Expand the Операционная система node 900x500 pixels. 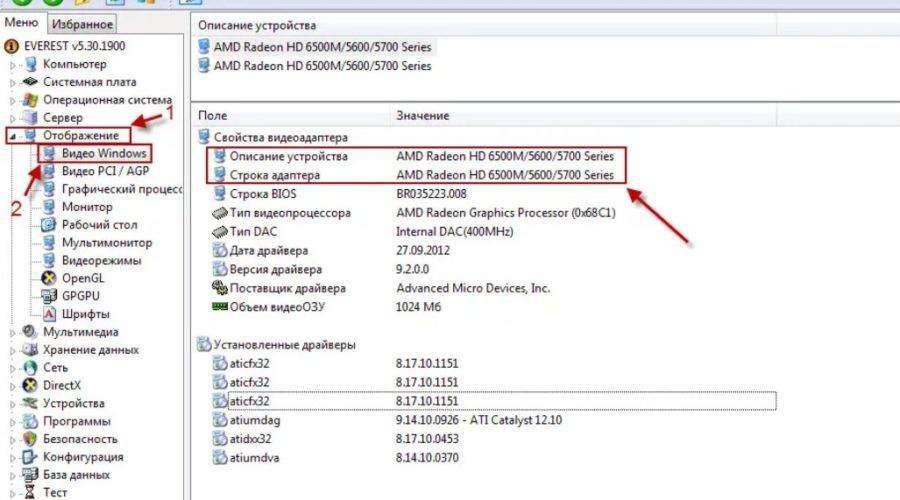pos(13,100)
